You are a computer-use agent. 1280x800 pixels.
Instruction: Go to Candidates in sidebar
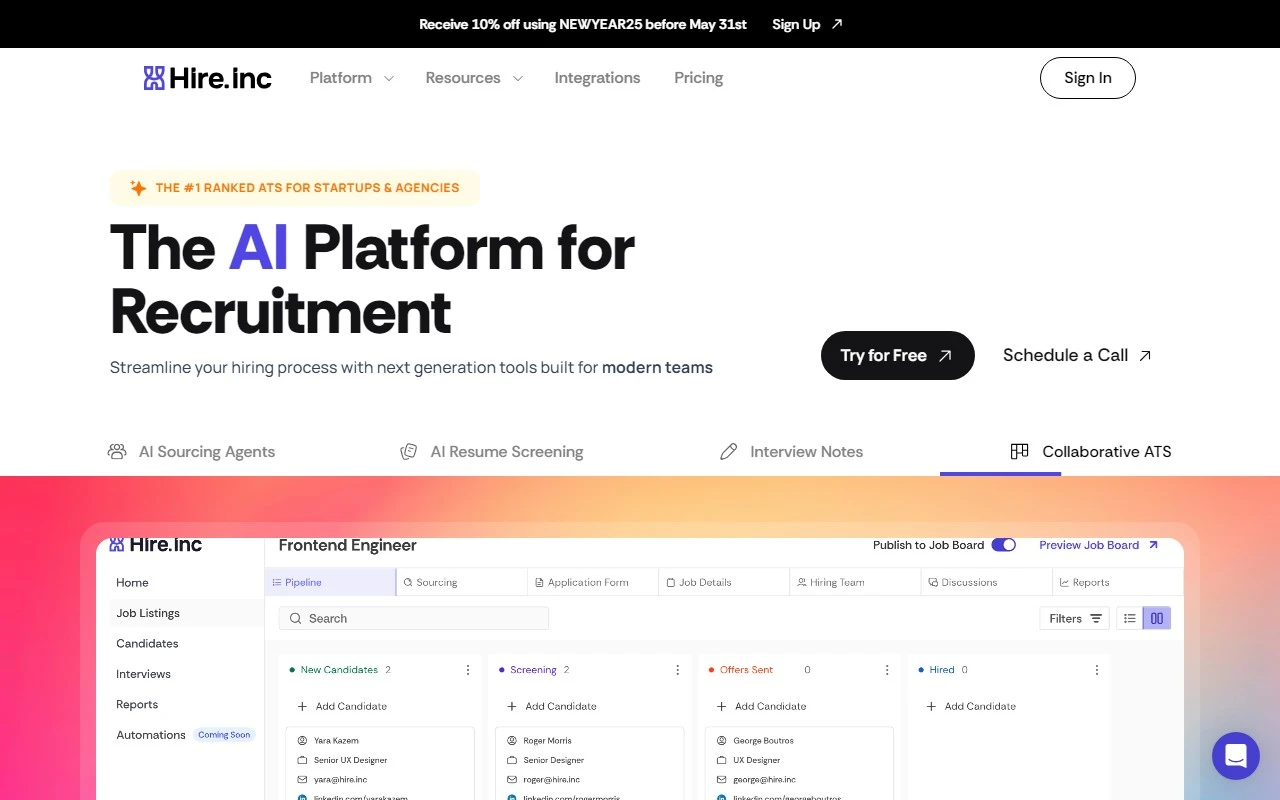coord(147,644)
